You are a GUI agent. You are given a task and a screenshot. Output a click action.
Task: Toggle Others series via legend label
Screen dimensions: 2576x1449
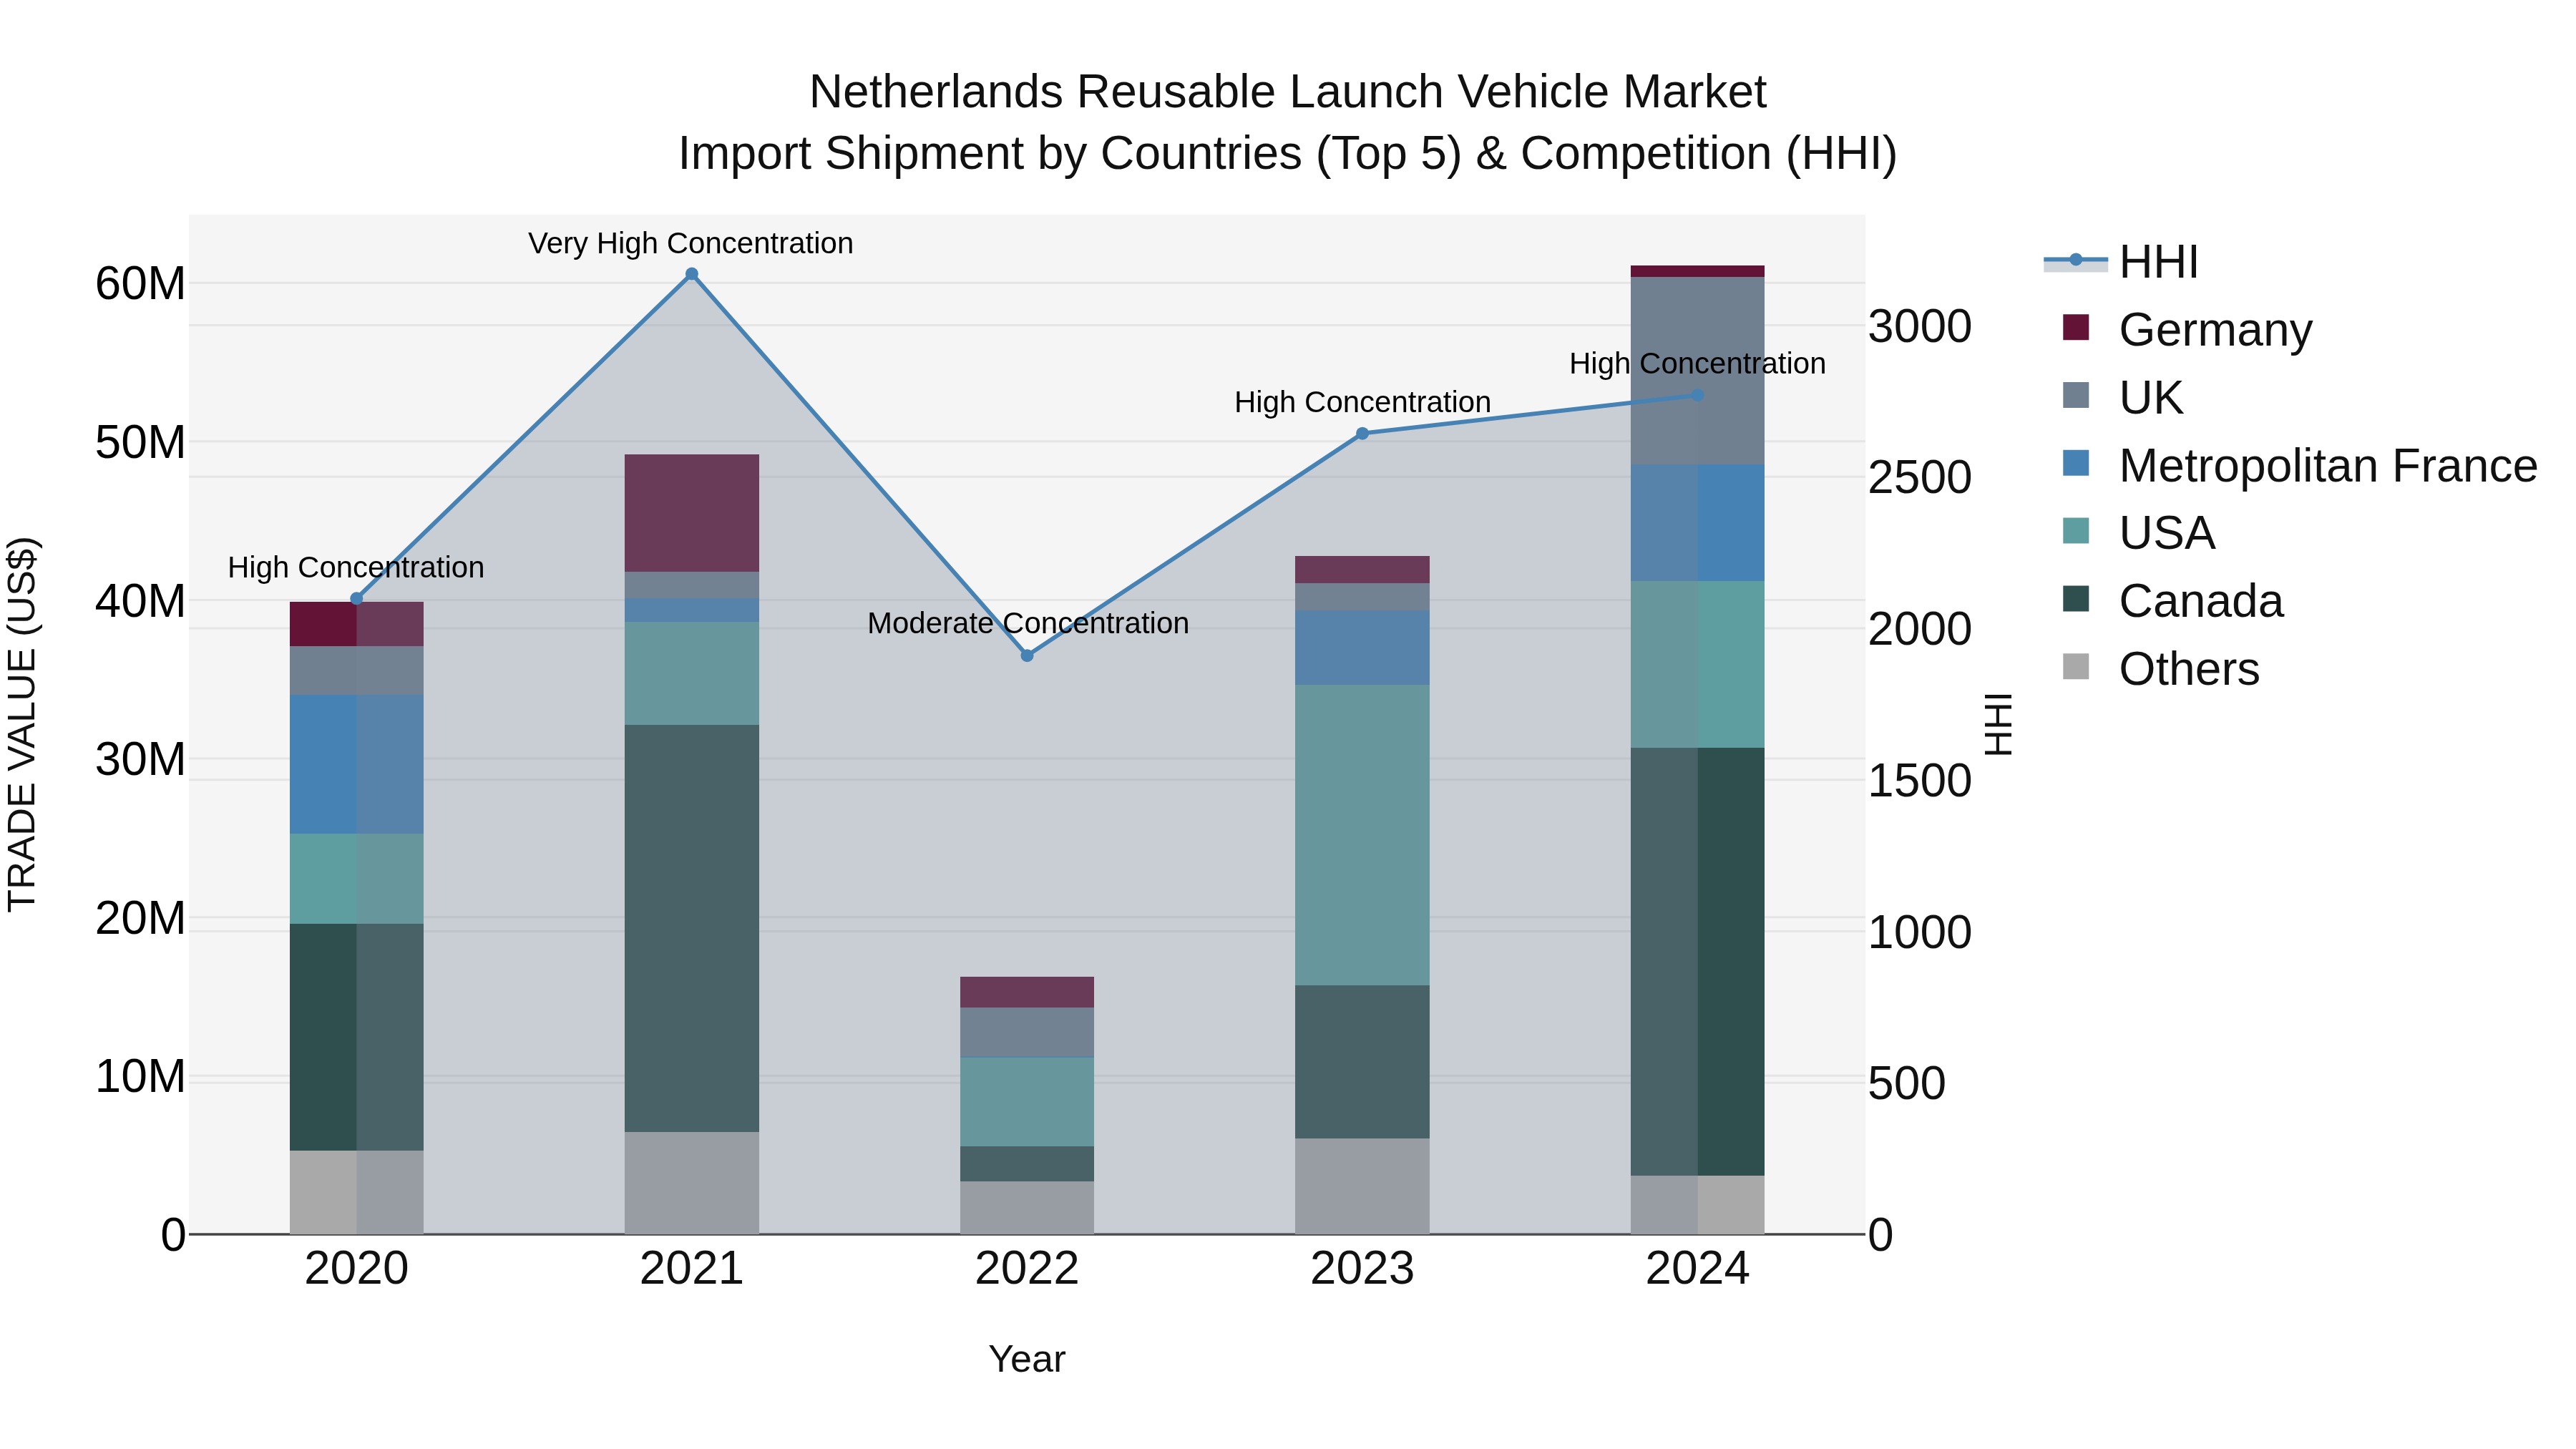[2189, 669]
